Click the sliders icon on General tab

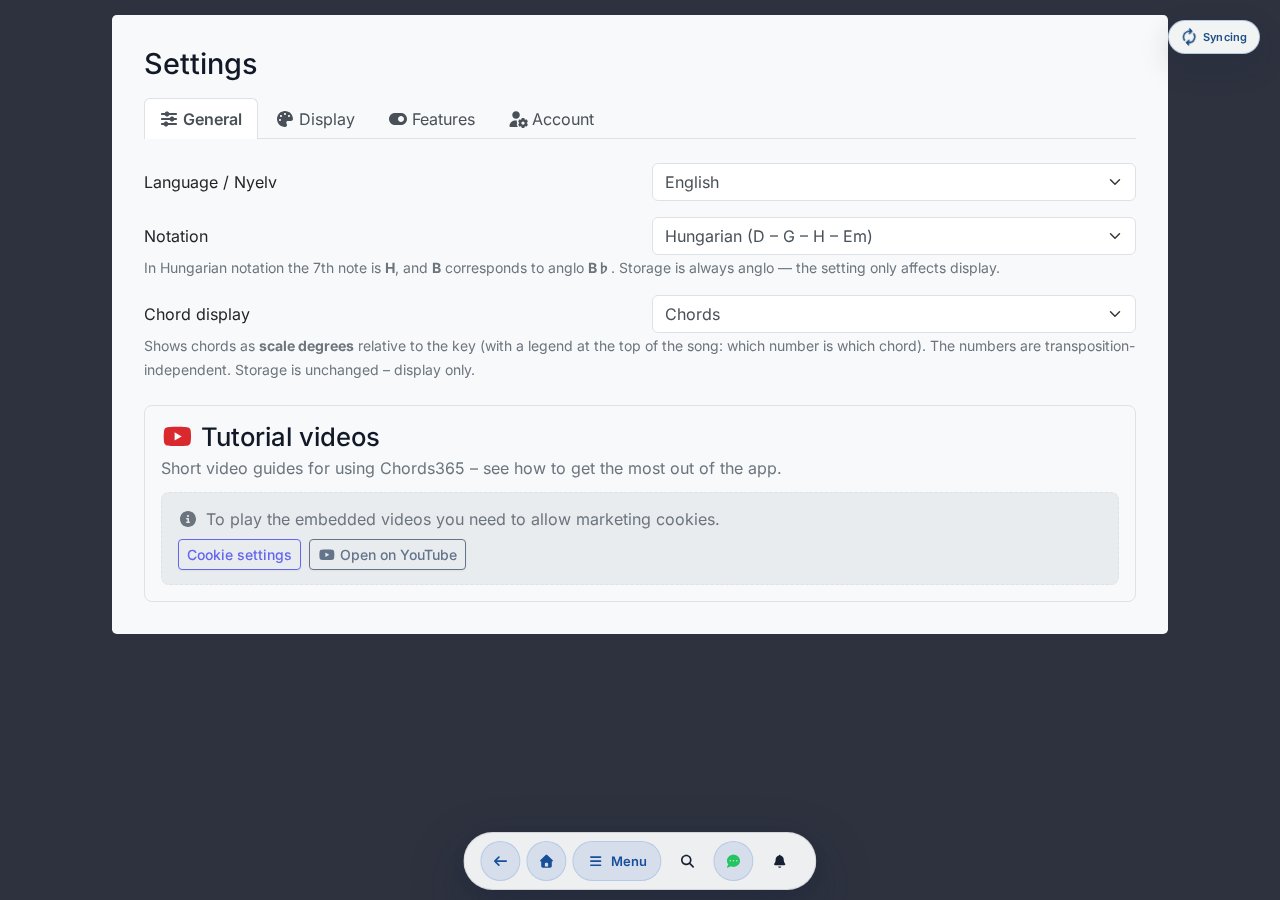[x=169, y=119]
